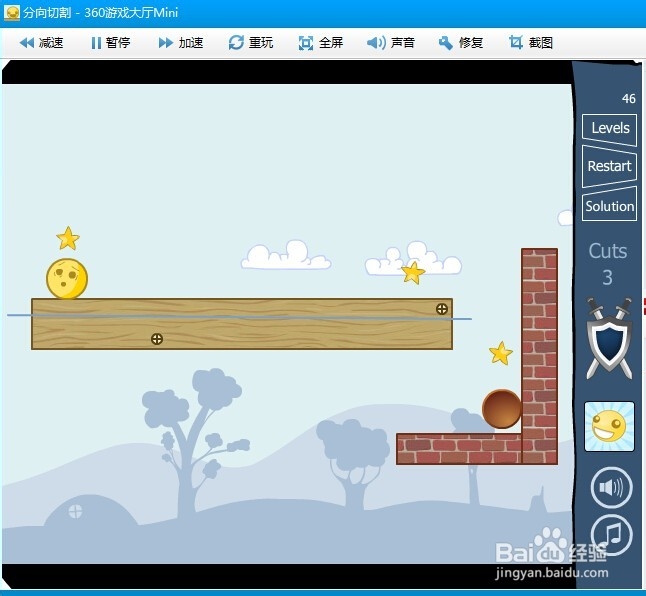Image resolution: width=646 pixels, height=596 pixels.
Task: Click the vertical brick wall
Action: pyautogui.click(x=540, y=356)
